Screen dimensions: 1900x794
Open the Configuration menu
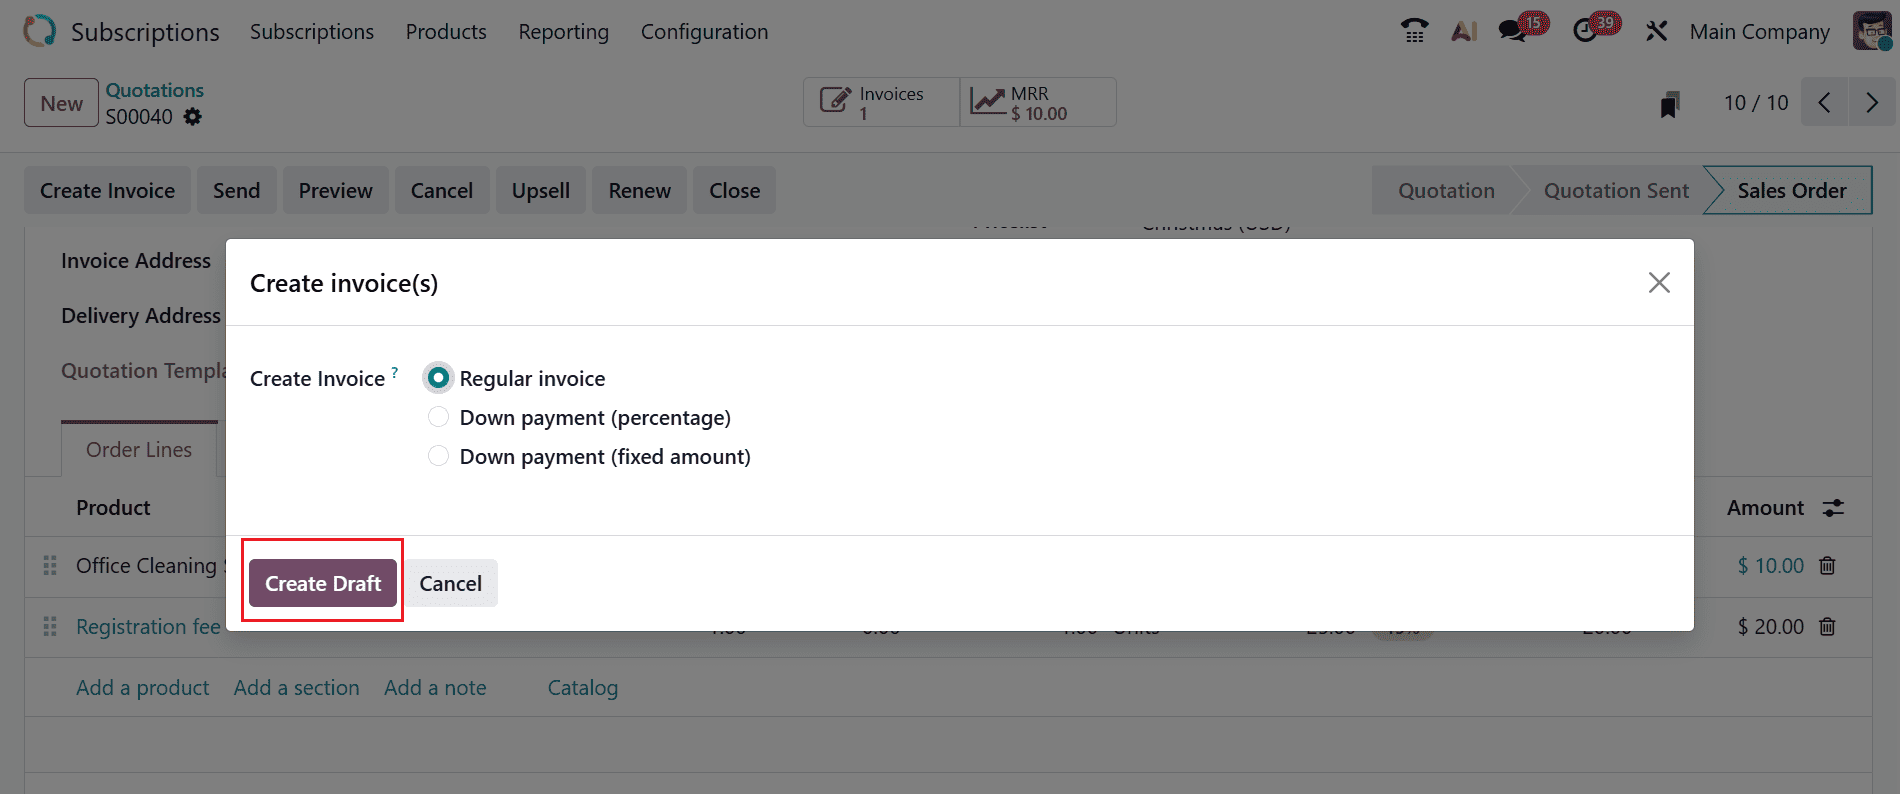[704, 32]
